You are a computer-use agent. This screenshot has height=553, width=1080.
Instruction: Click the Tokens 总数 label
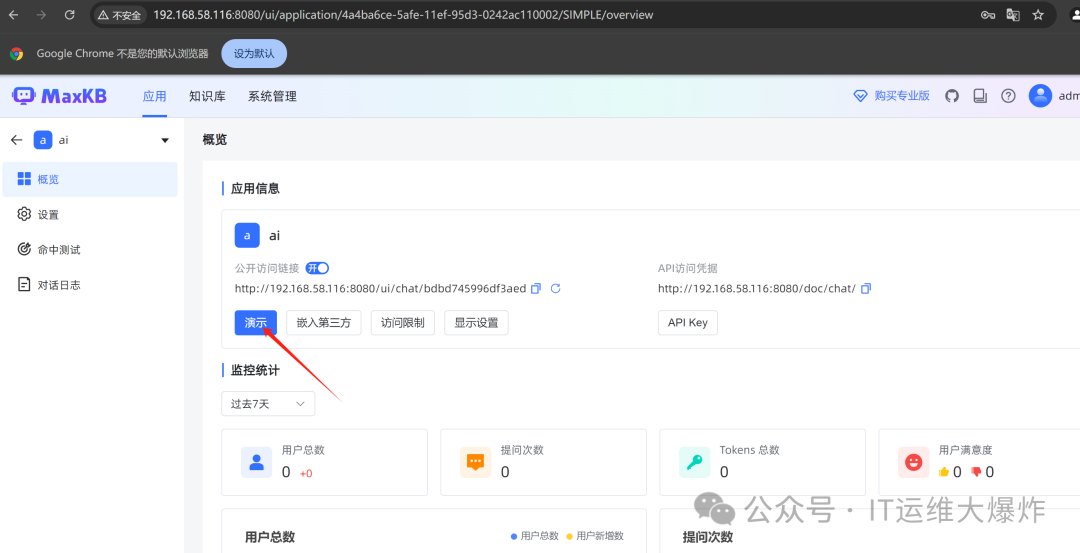tap(749, 450)
